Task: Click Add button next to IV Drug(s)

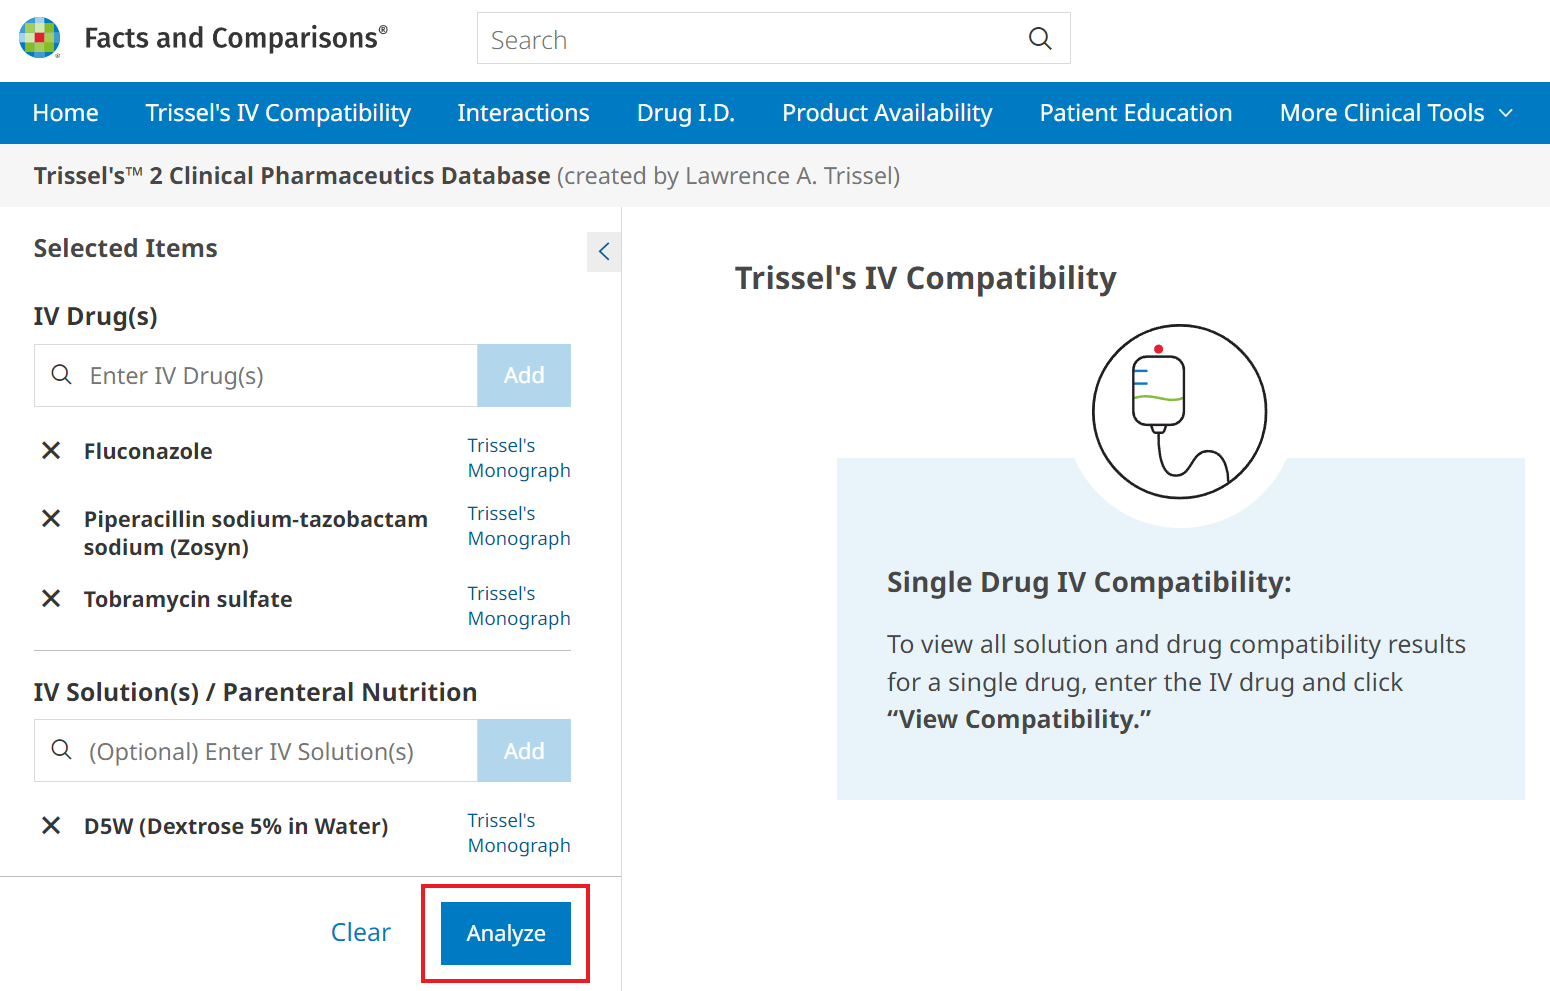Action: pyautogui.click(x=524, y=376)
